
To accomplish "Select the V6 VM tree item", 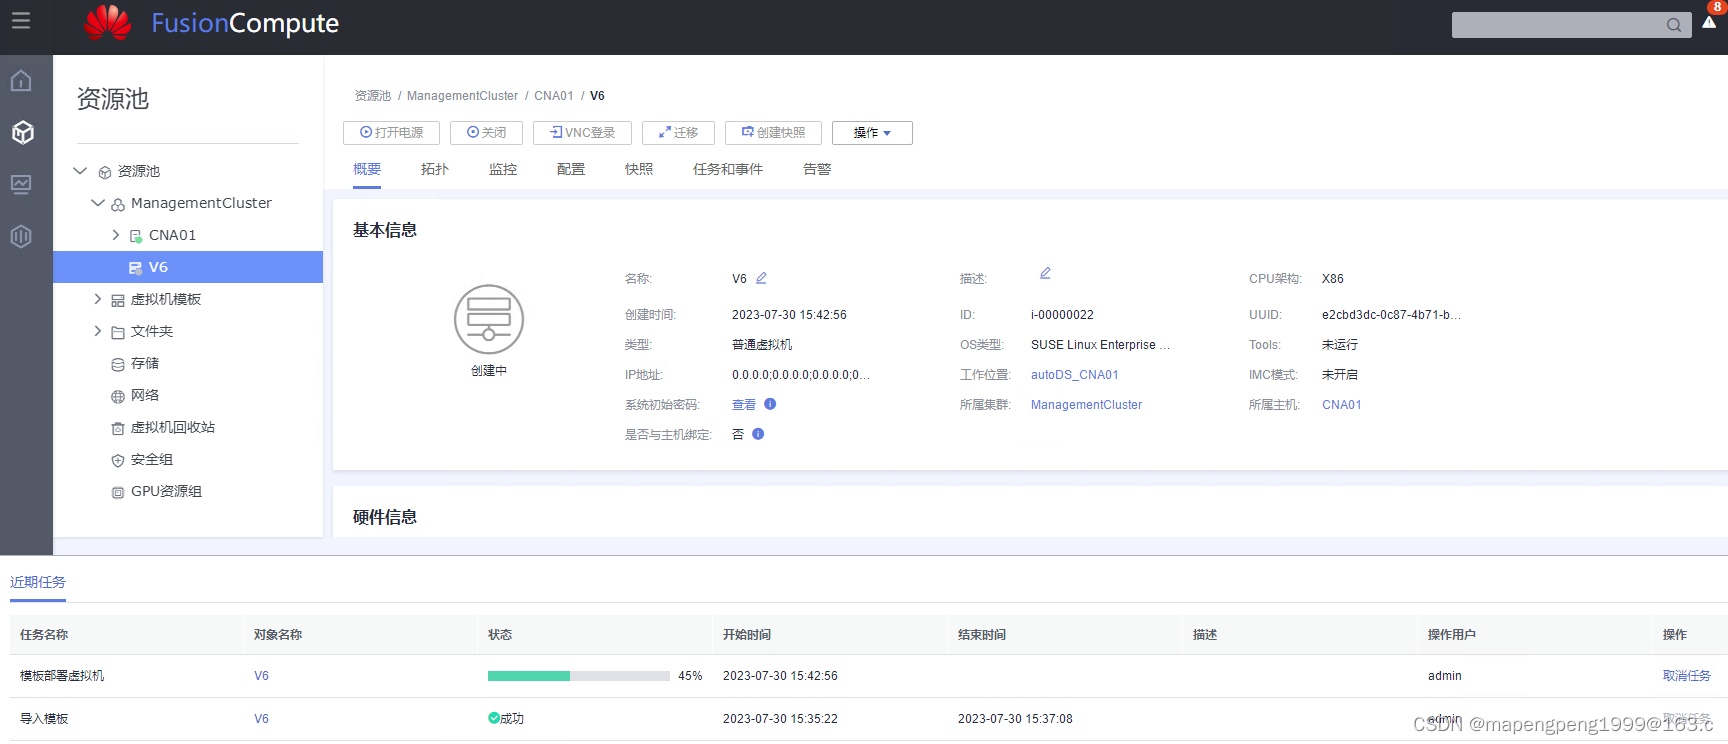I will click(188, 267).
